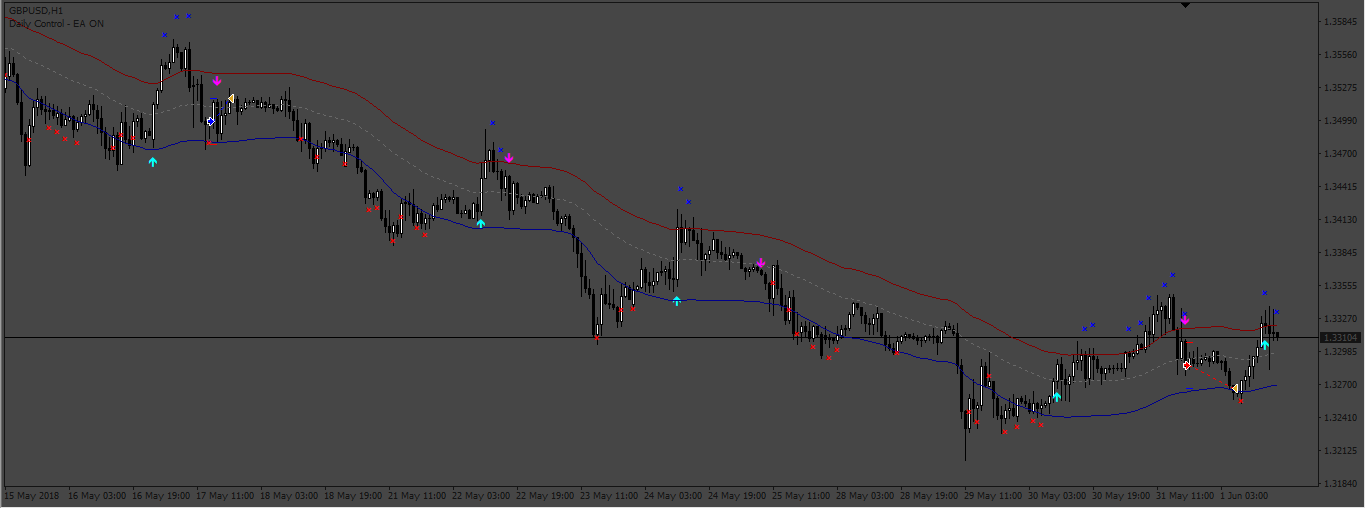1366x508 pixels.
Task: Click price level 1.34700 on the axis
Action: (1339, 153)
